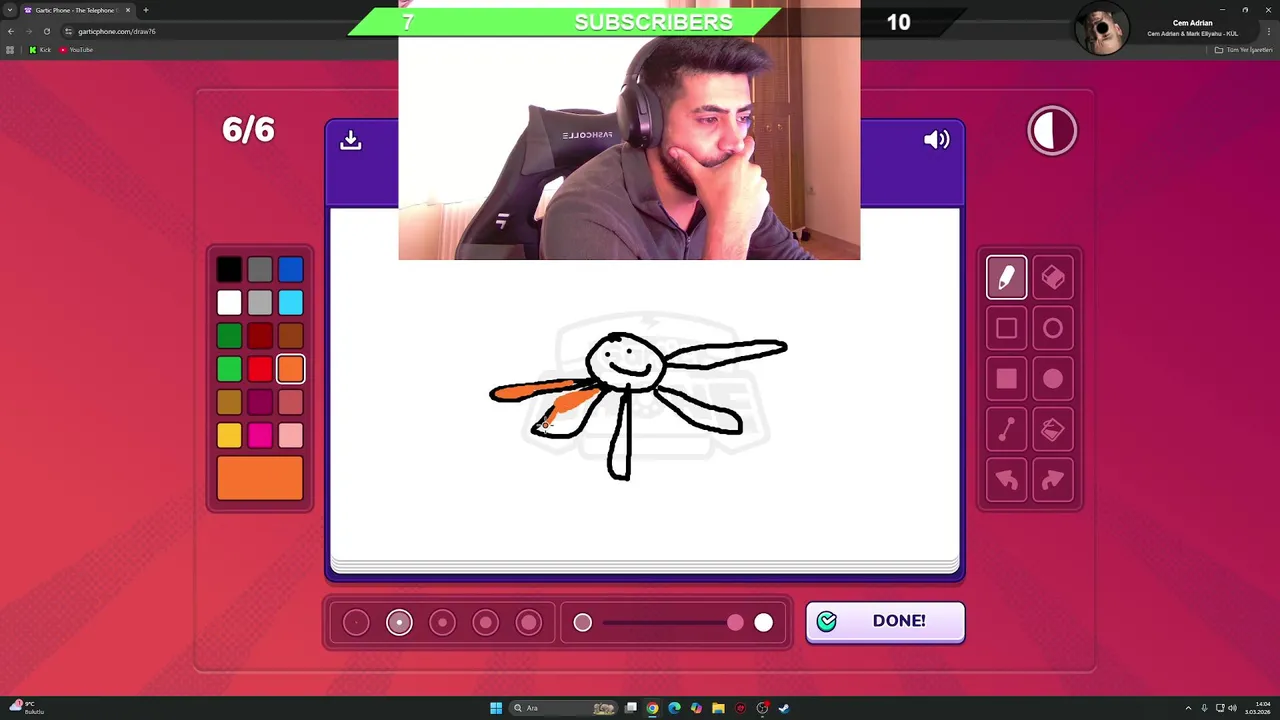Pick the dark red color swatch
Screen dimensions: 1280x720
260,336
